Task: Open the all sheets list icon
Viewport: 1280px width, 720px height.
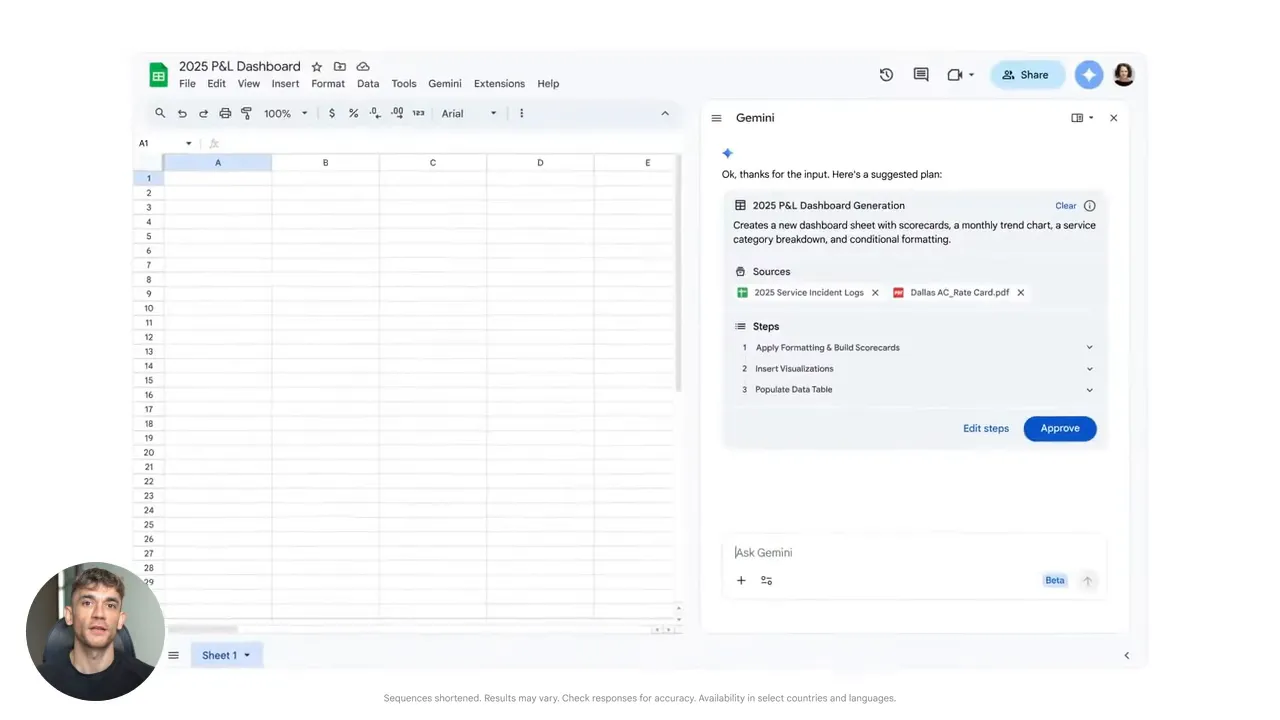Action: pyautogui.click(x=173, y=655)
